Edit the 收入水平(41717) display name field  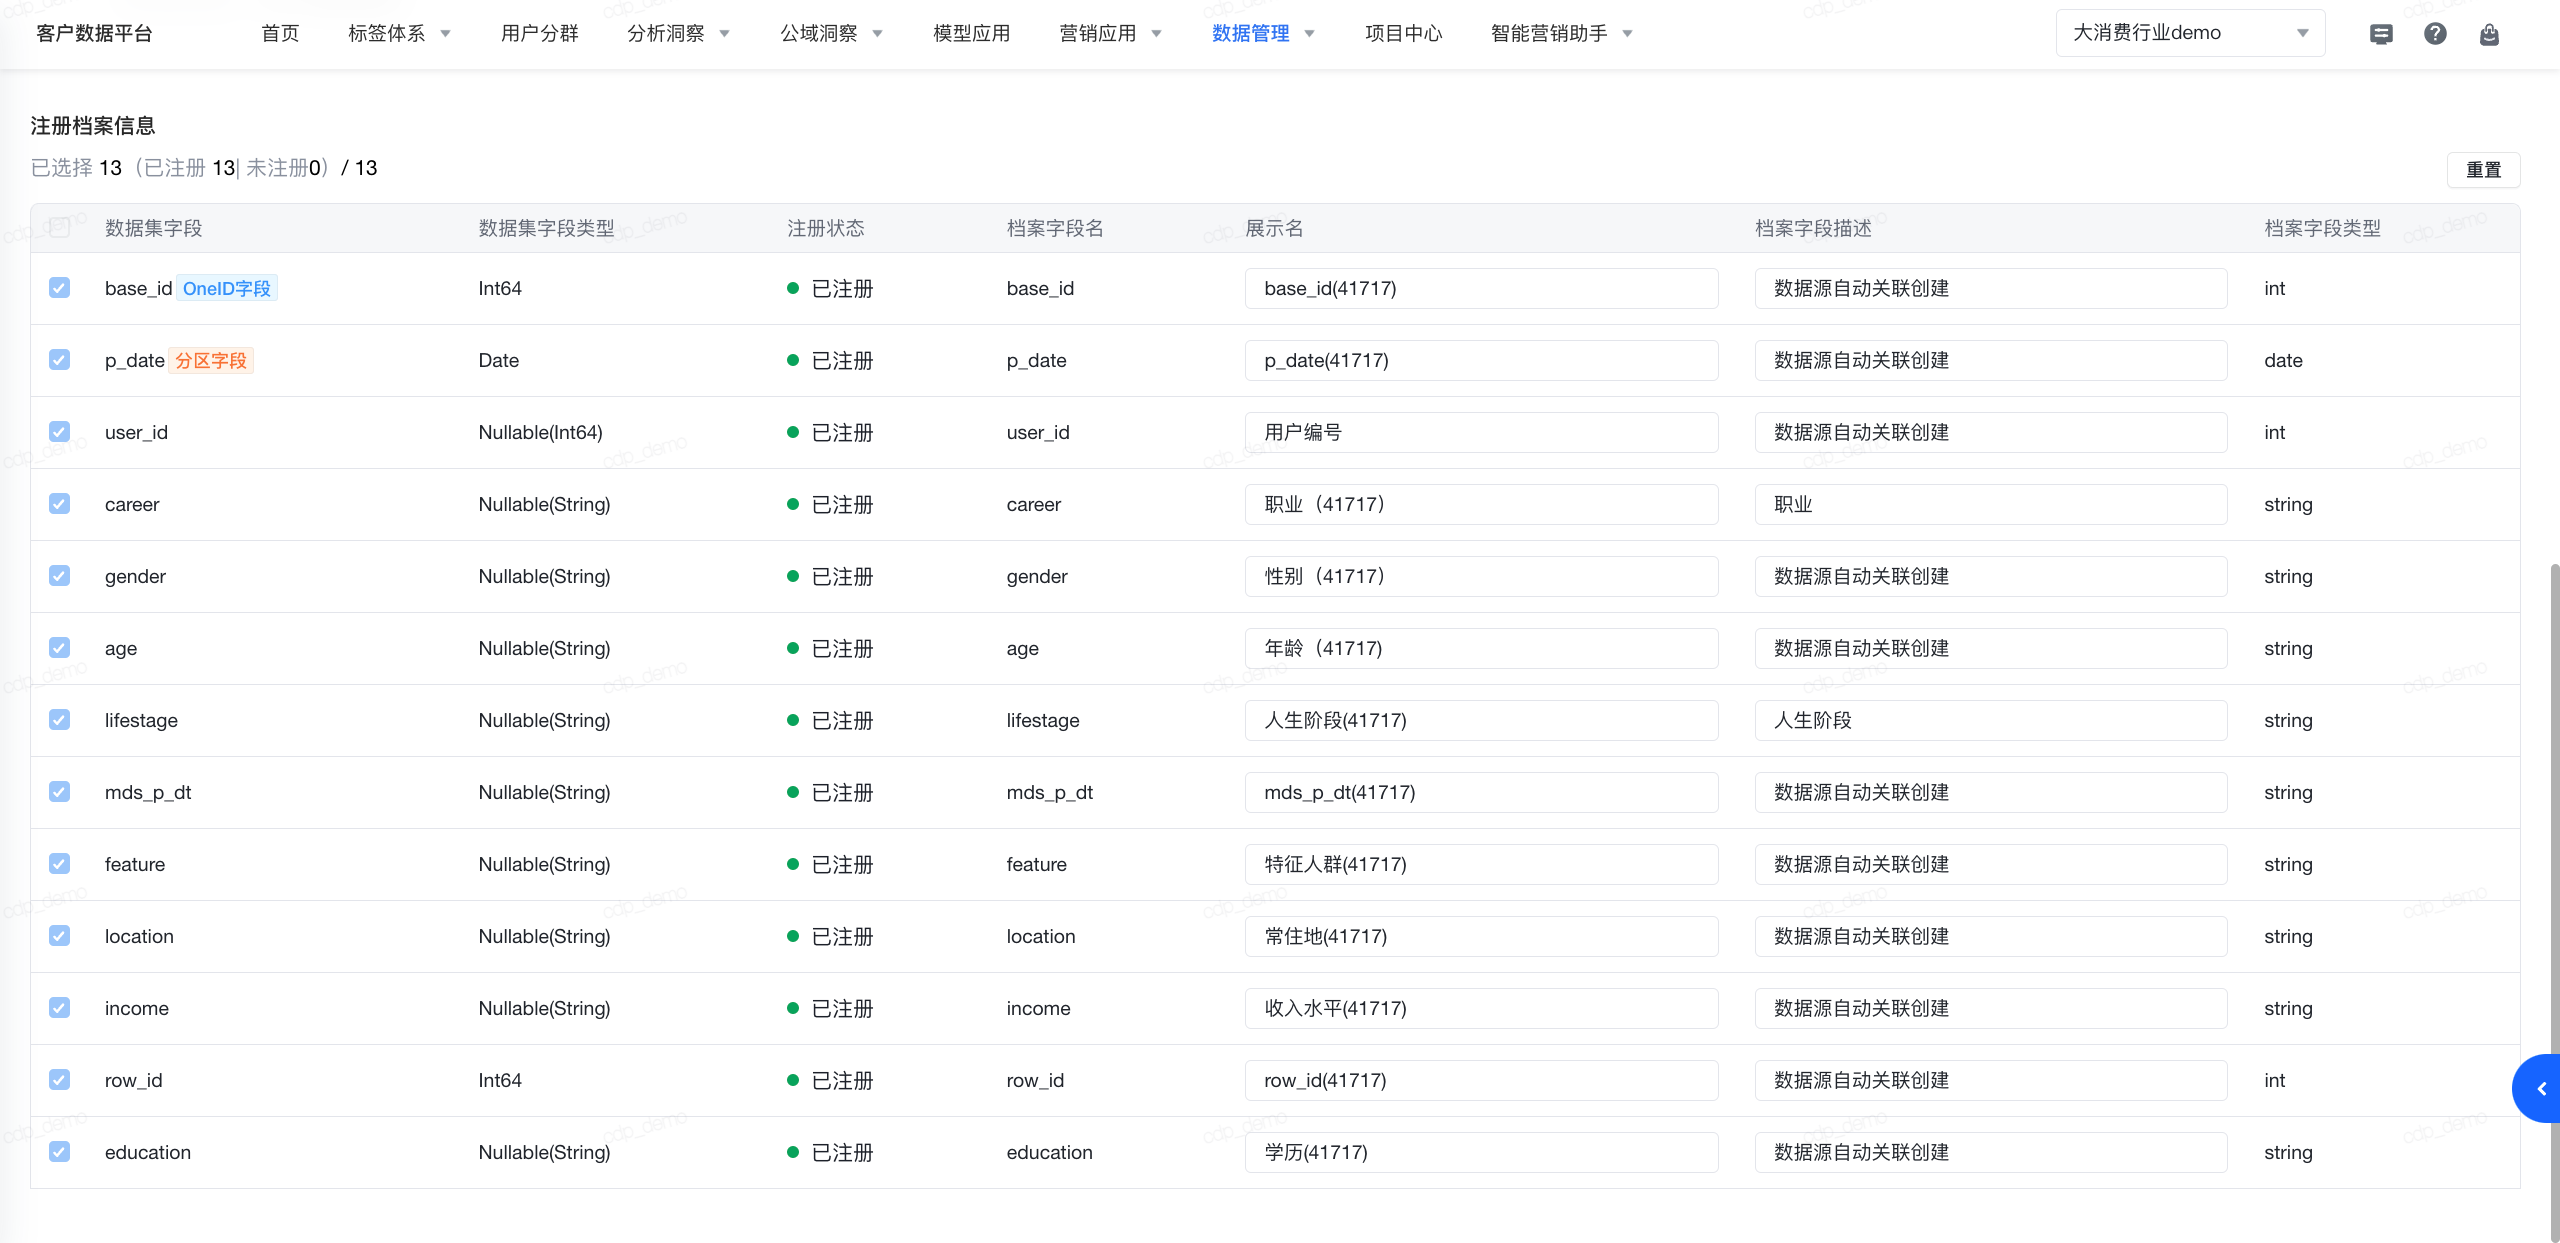point(1481,1008)
